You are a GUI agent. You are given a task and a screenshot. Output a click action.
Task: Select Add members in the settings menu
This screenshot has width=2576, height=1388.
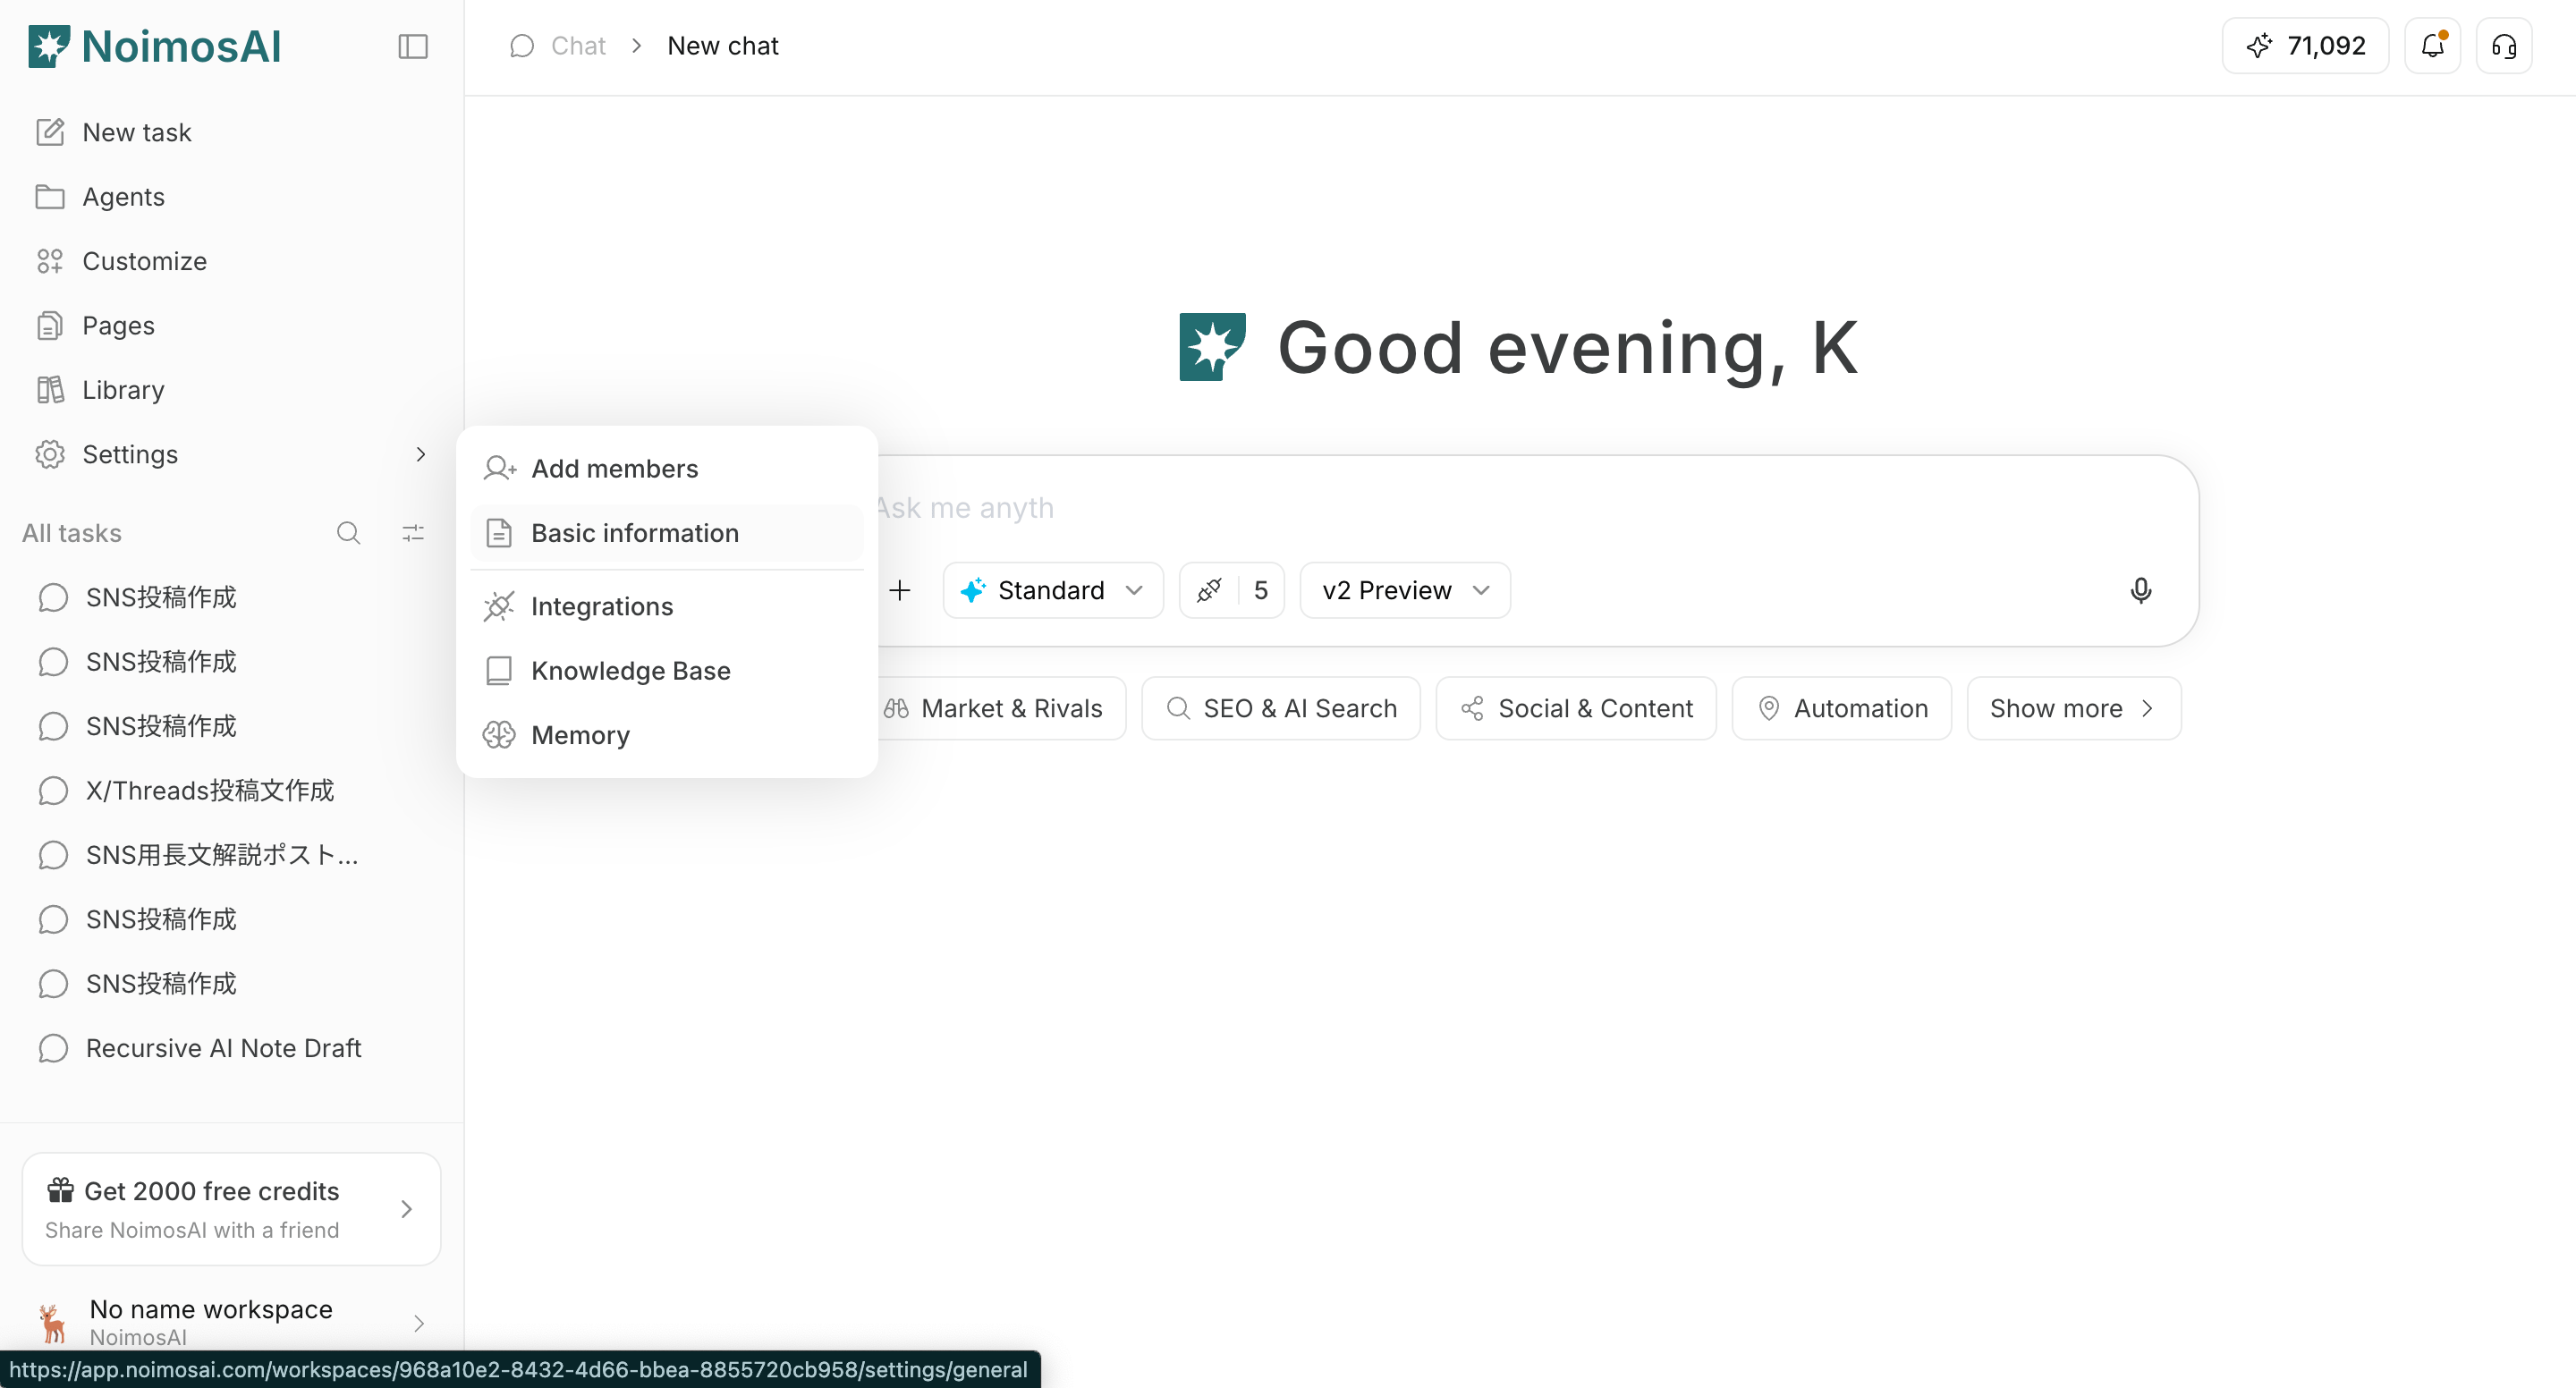(x=667, y=468)
